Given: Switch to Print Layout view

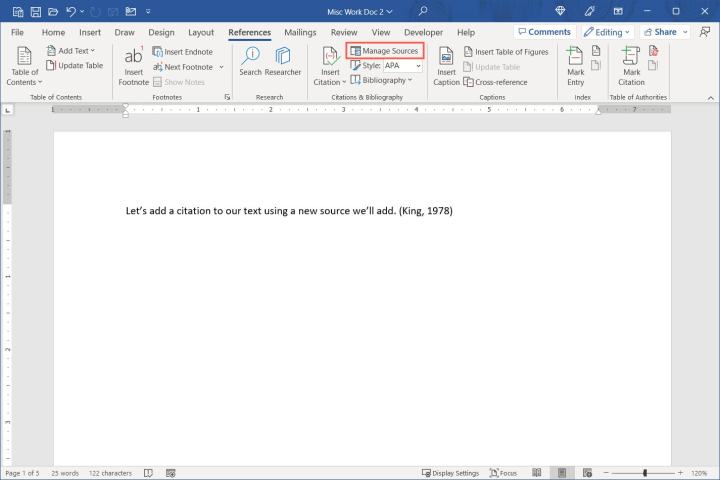Looking at the screenshot, I should tap(563, 473).
